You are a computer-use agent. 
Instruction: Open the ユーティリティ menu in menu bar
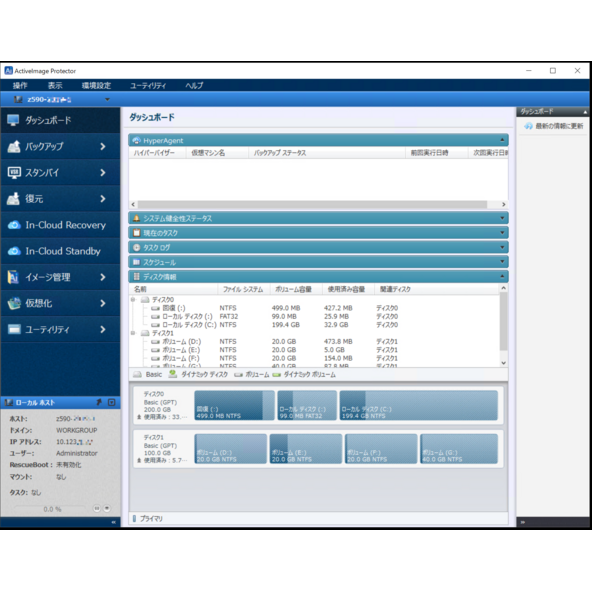tap(148, 85)
